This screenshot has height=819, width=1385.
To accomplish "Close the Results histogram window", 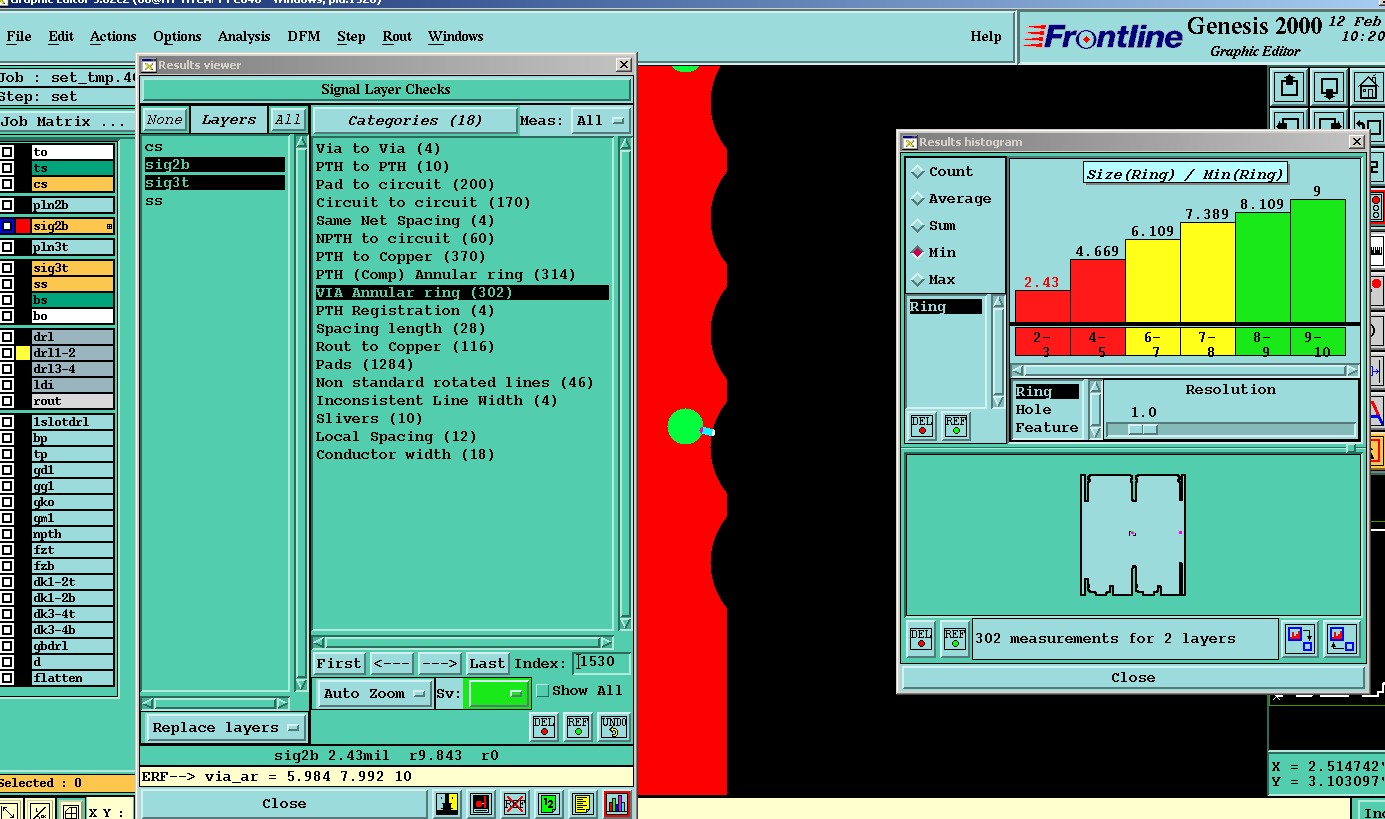I will [1133, 677].
